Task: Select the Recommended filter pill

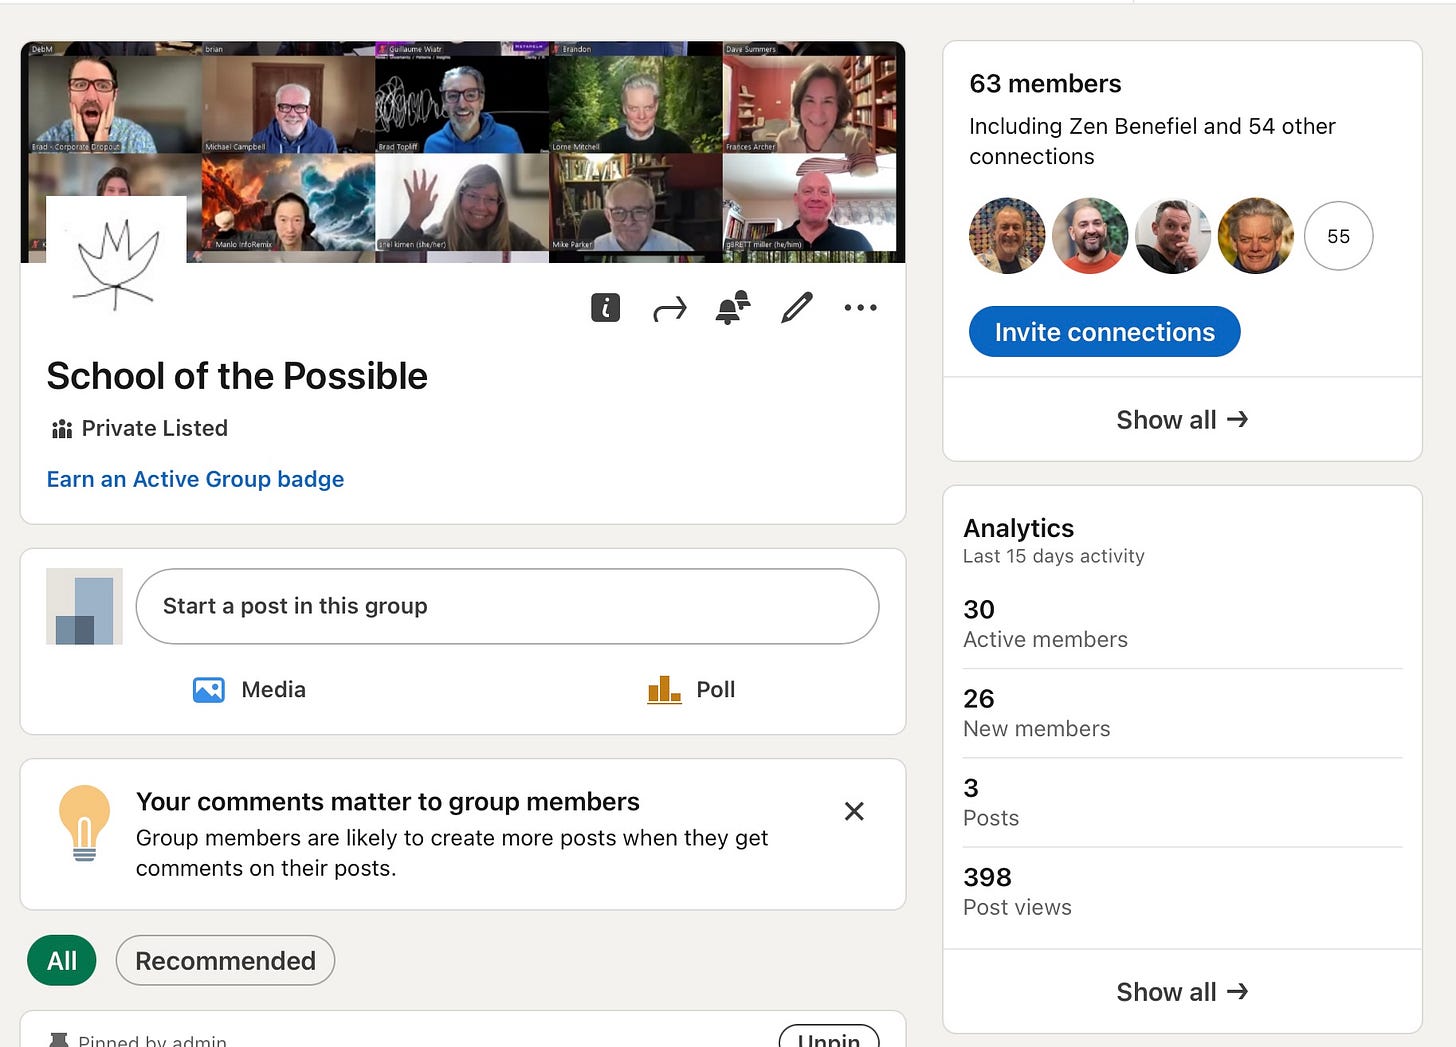Action: (225, 961)
